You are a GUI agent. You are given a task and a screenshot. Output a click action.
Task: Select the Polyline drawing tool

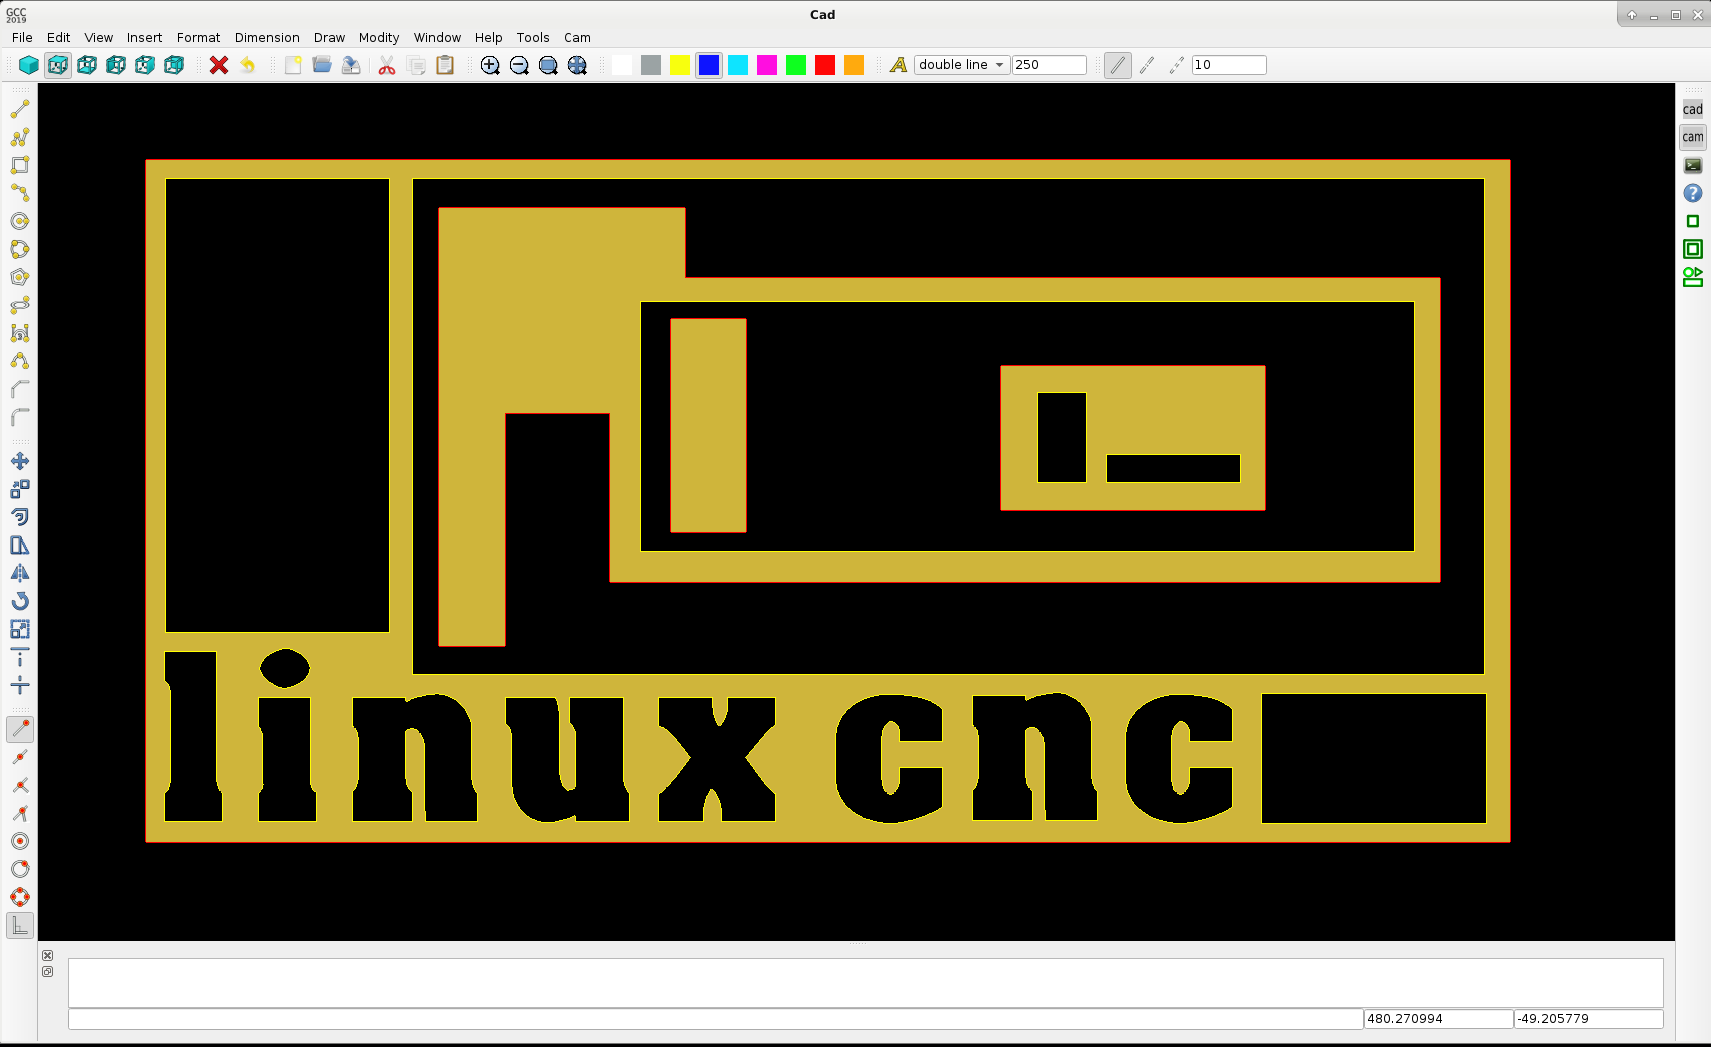(20, 137)
